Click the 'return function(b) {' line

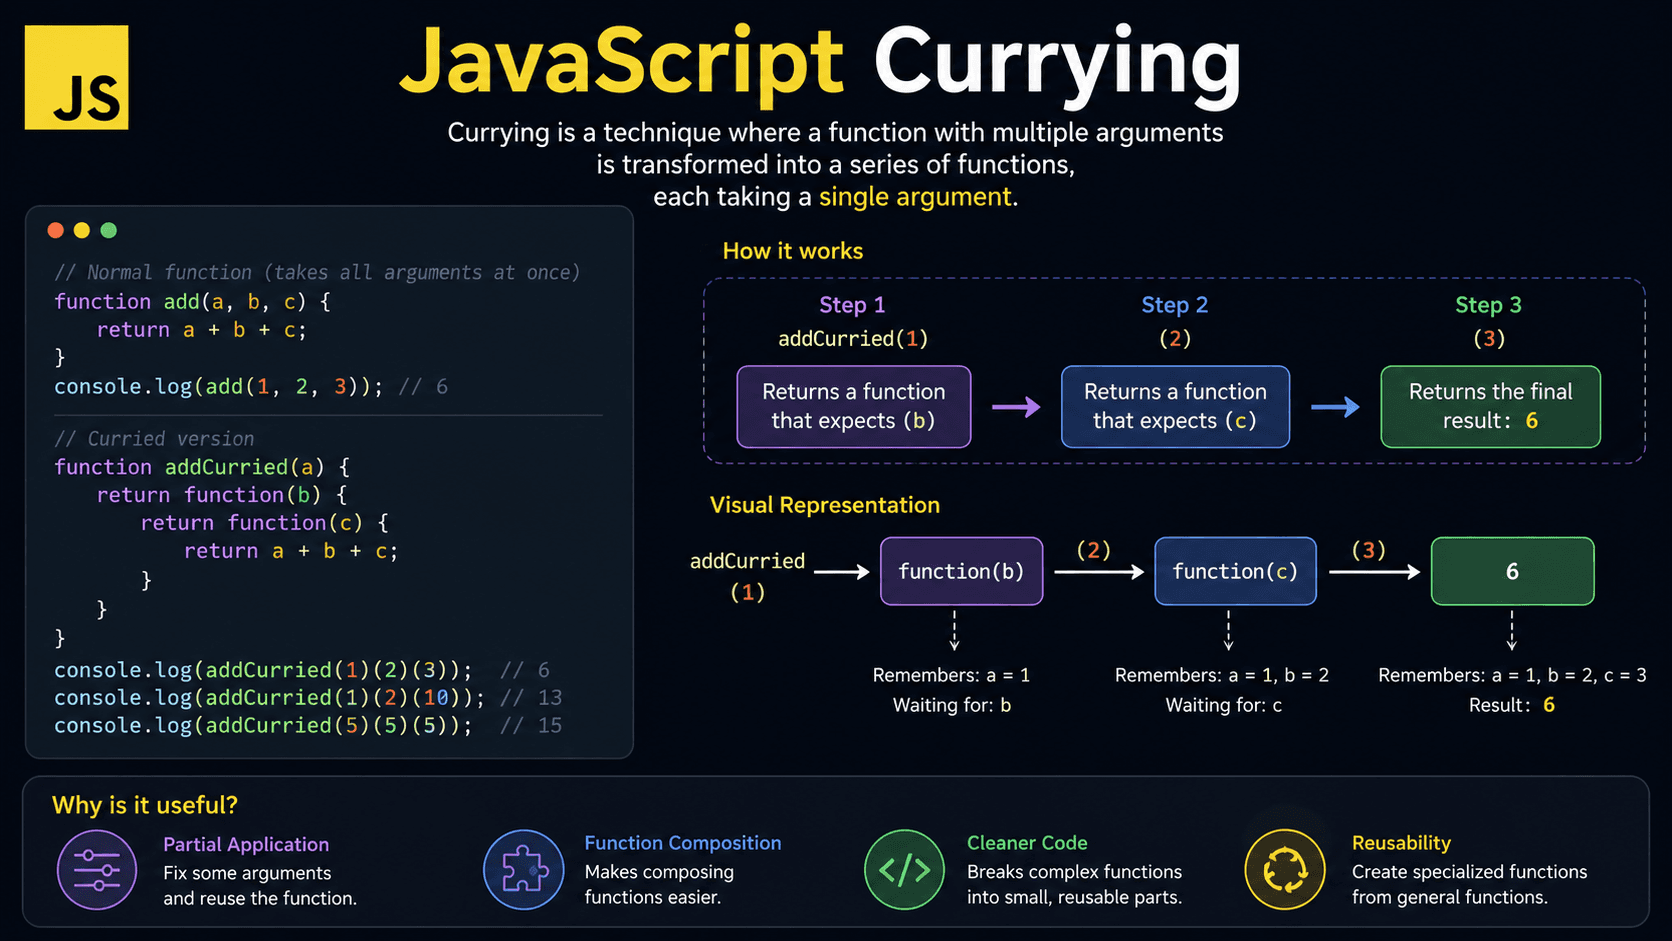(222, 495)
